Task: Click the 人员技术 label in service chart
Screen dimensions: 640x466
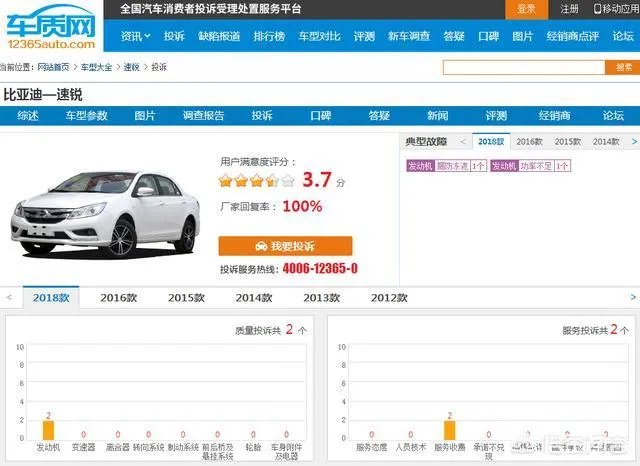Action: (411, 447)
